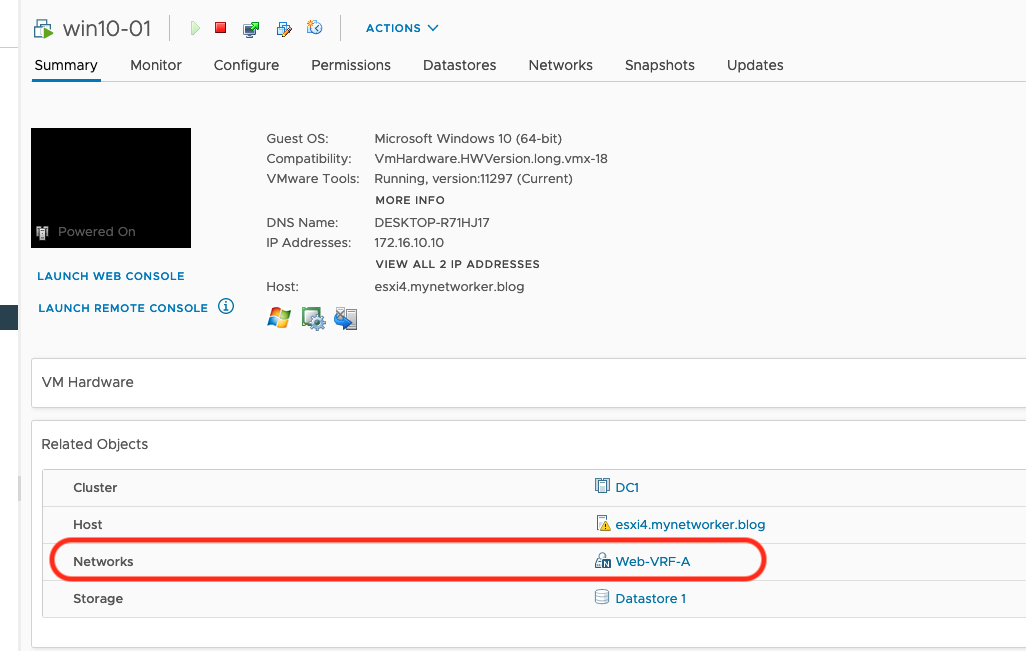Go to the Configure tab
1026x651 pixels.
point(246,65)
